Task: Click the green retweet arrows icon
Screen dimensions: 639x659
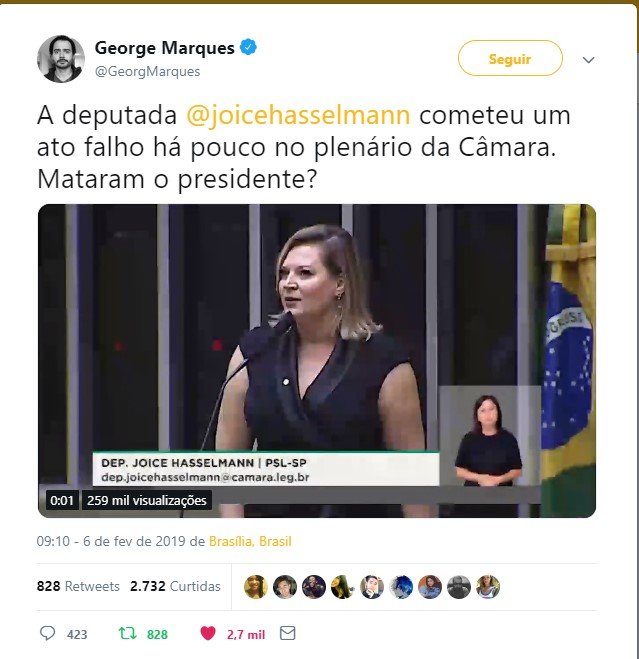Action: [127, 633]
